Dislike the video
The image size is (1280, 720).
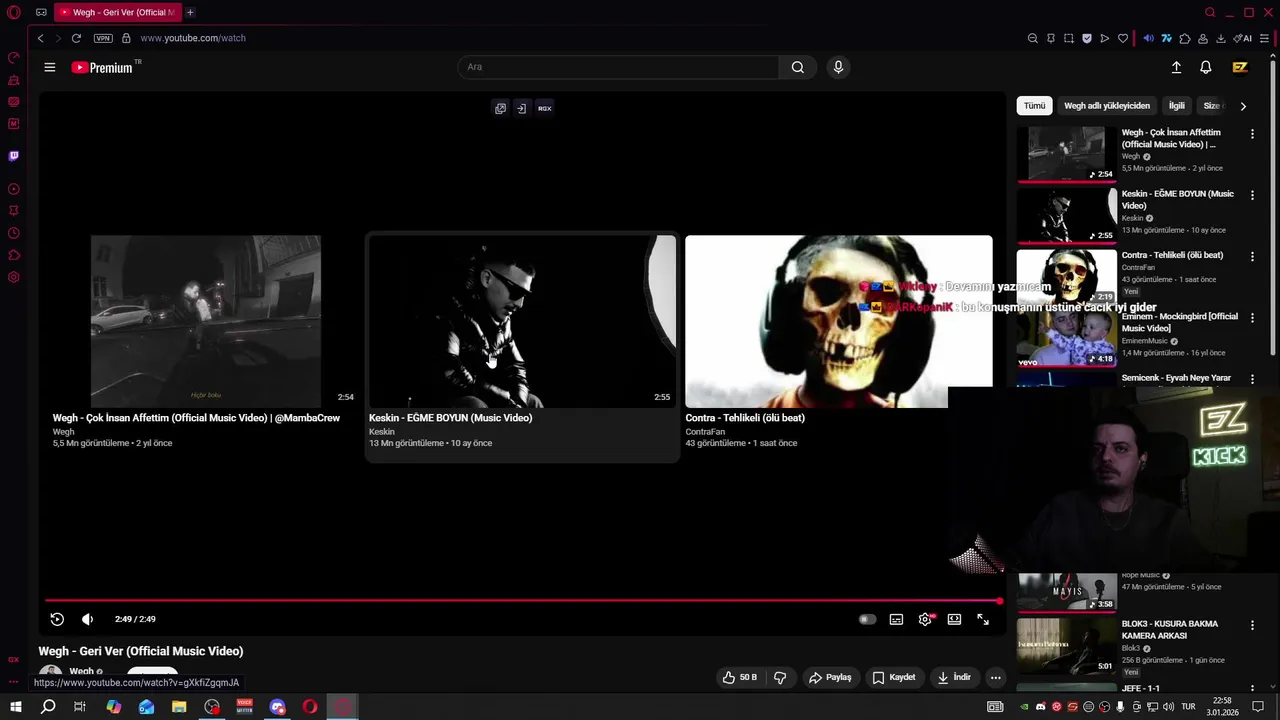click(780, 677)
